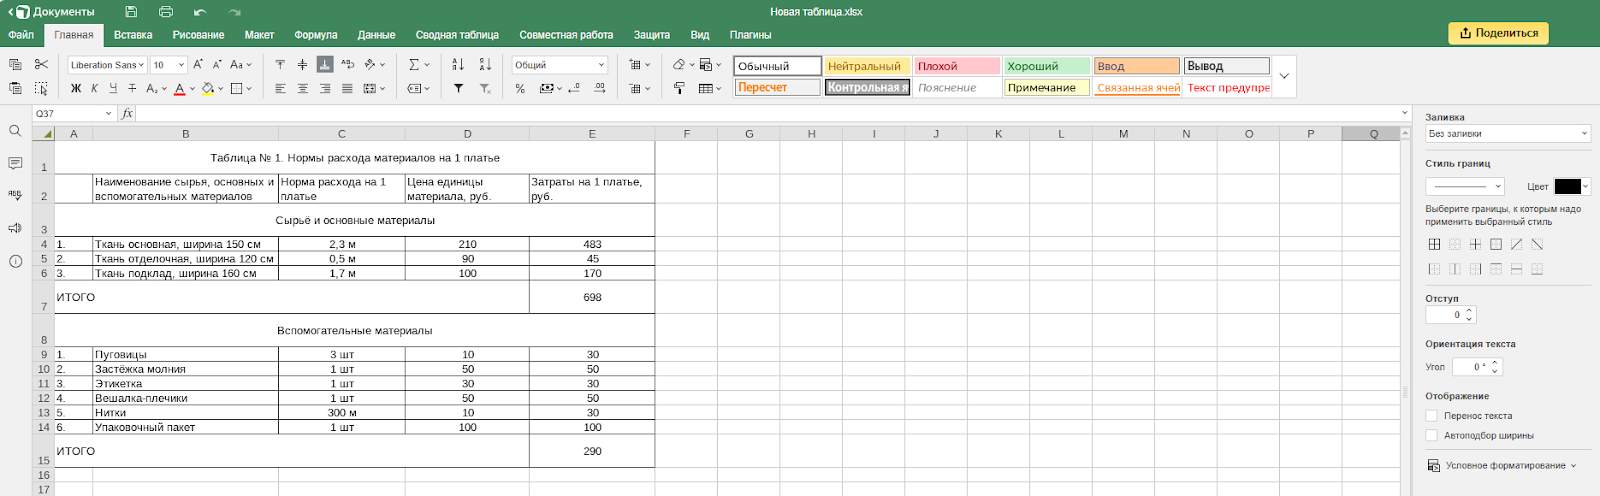Viewport: 1600px width, 496px height.
Task: Tick the Автоподбор ширины checkbox
Action: 1432,436
